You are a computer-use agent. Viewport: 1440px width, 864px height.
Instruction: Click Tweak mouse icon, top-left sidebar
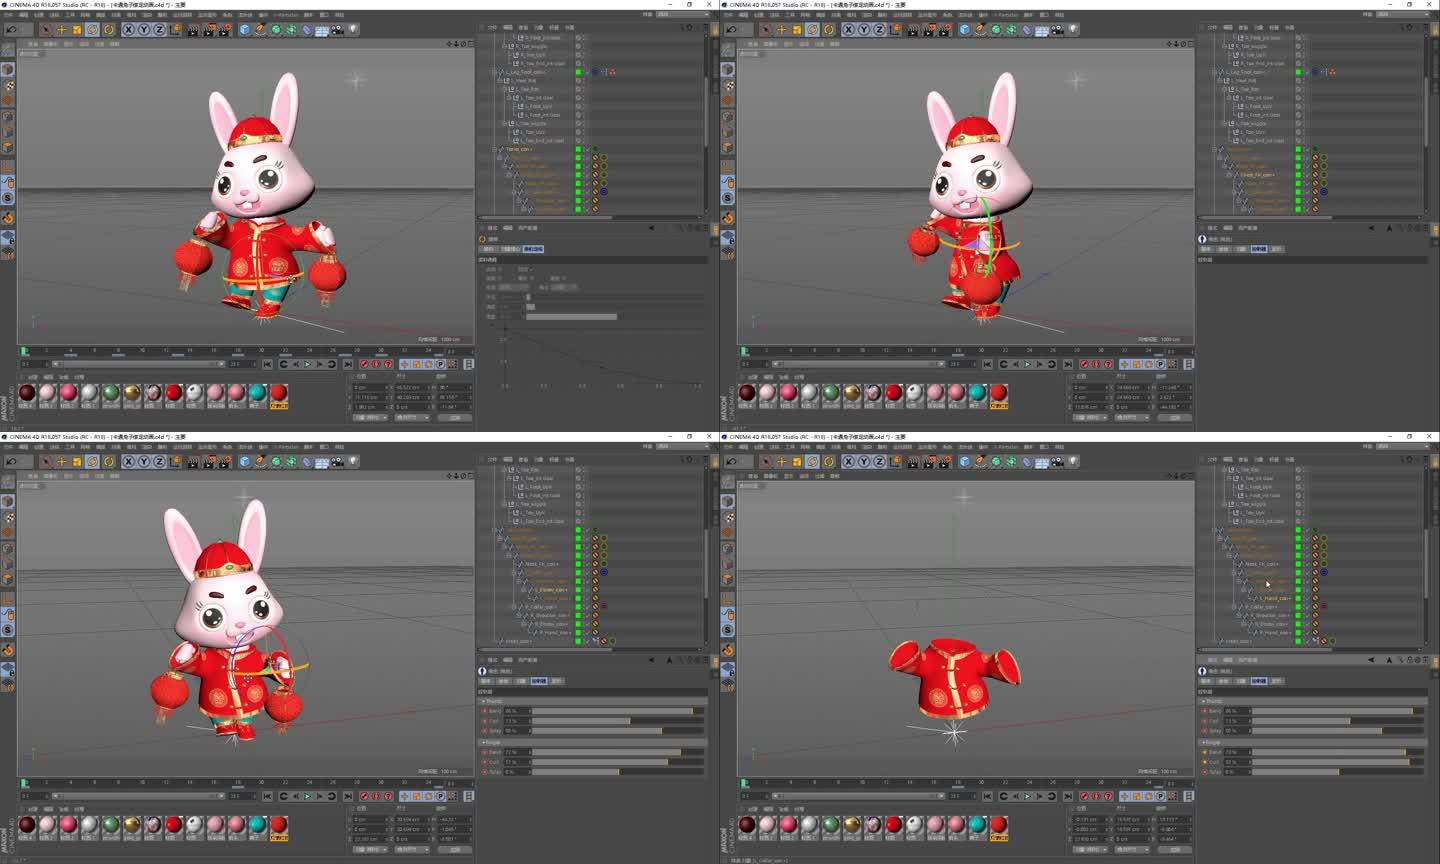click(8, 182)
